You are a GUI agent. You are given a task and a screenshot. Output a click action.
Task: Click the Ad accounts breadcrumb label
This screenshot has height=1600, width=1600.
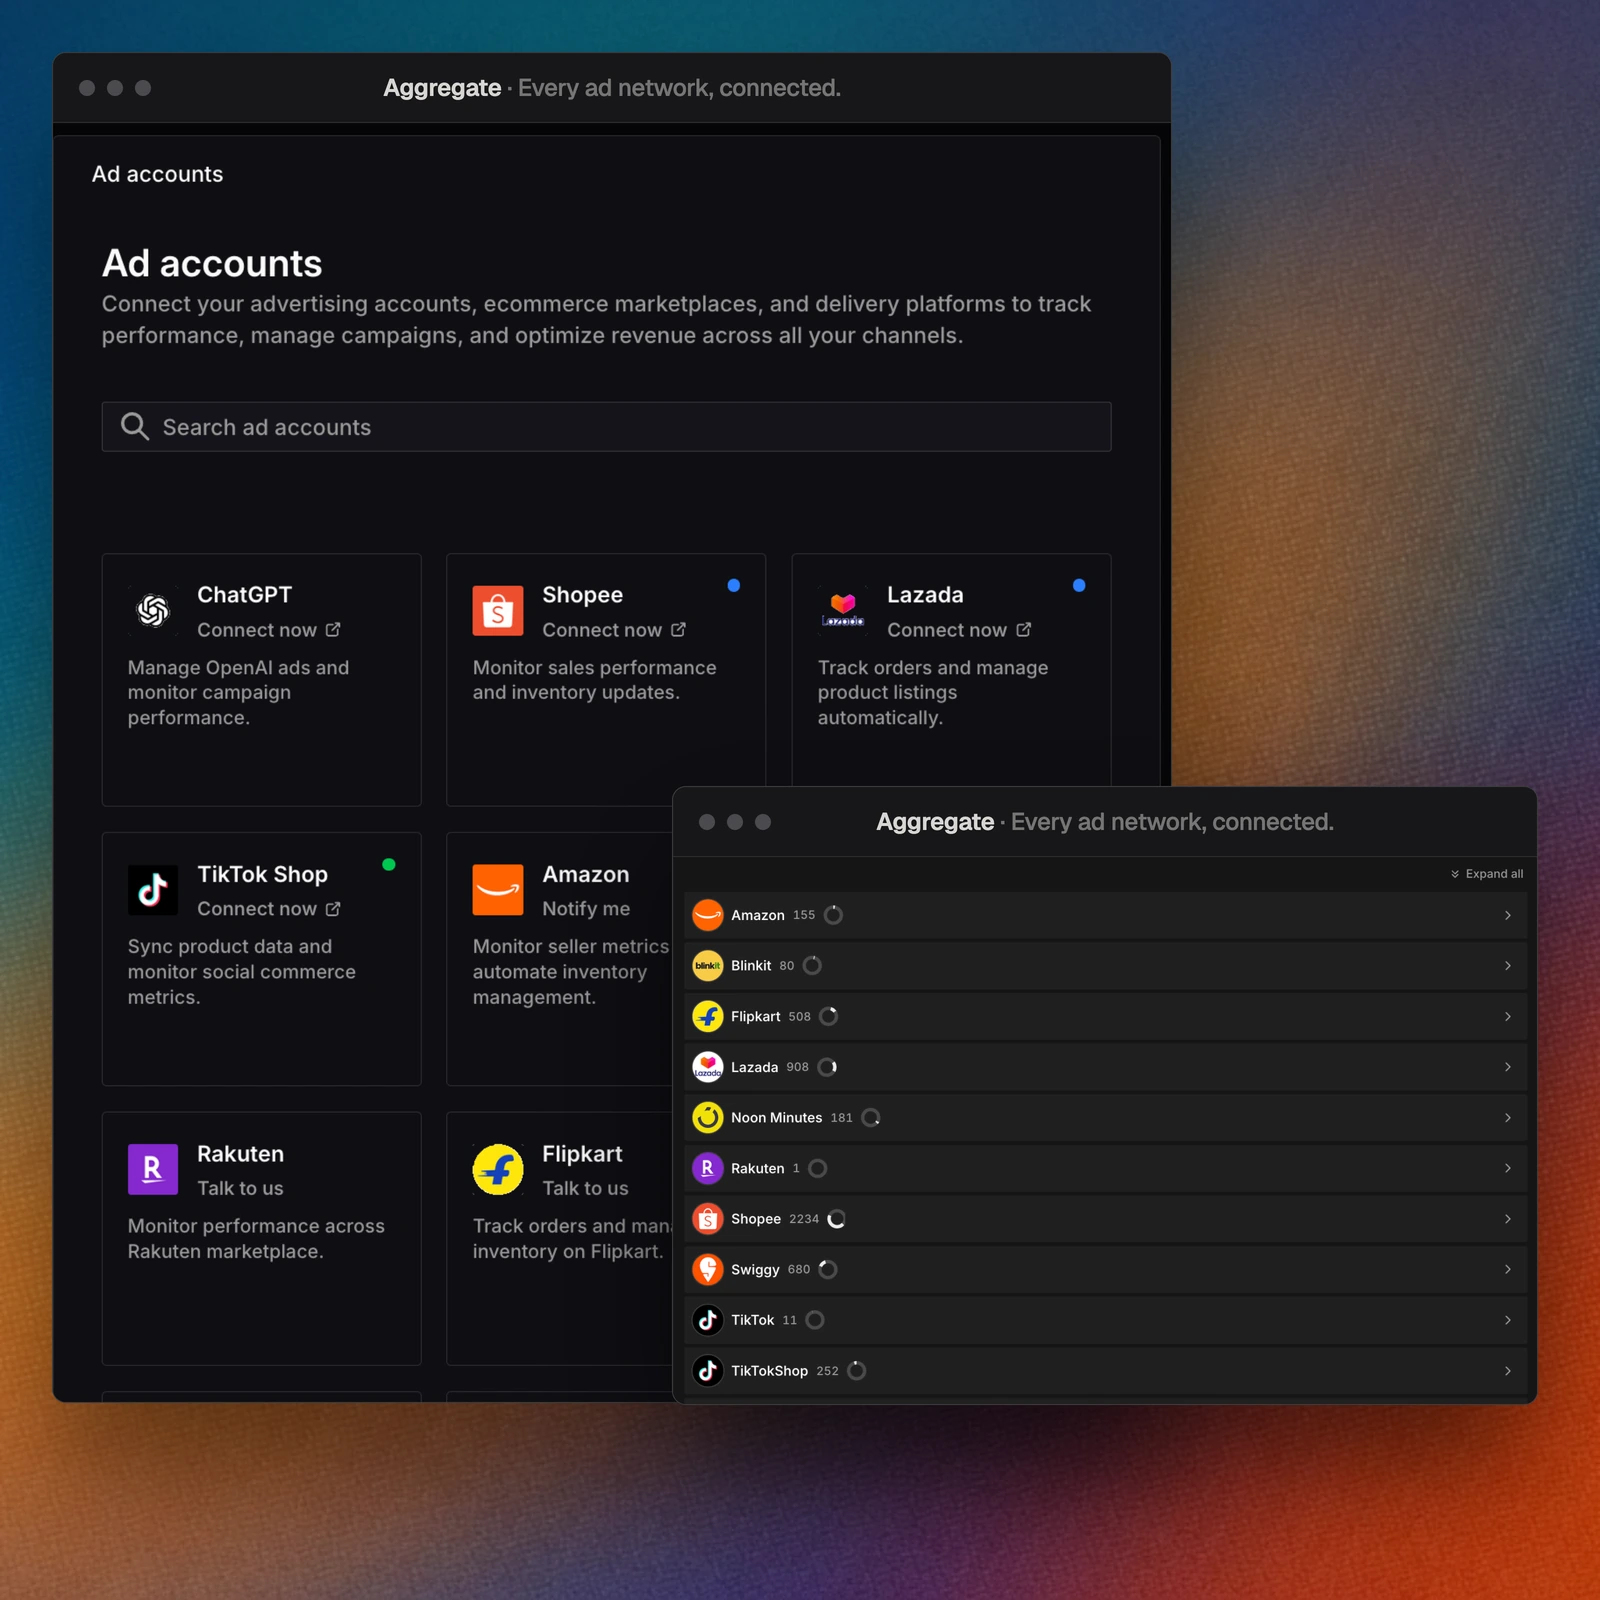157,174
